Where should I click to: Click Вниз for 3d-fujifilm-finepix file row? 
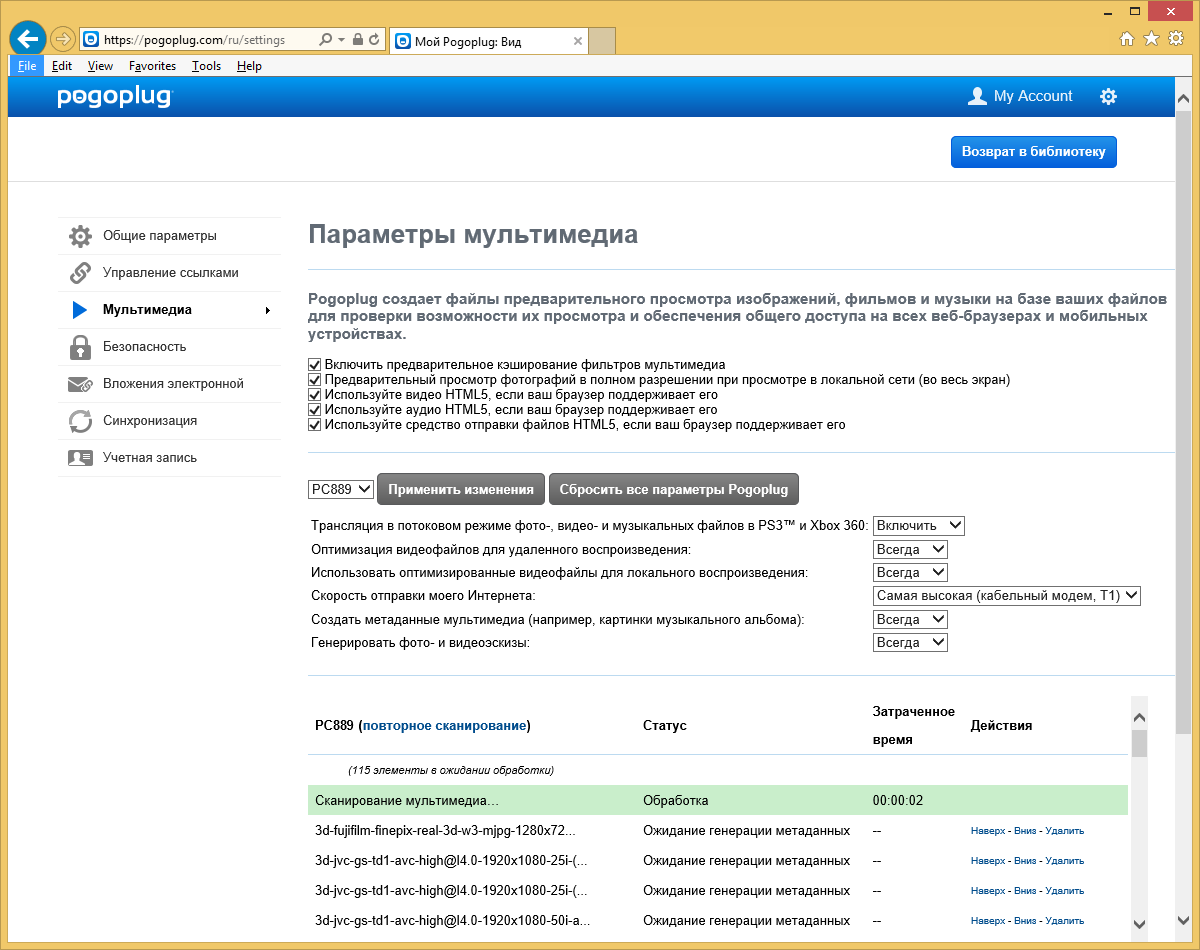point(1025,831)
